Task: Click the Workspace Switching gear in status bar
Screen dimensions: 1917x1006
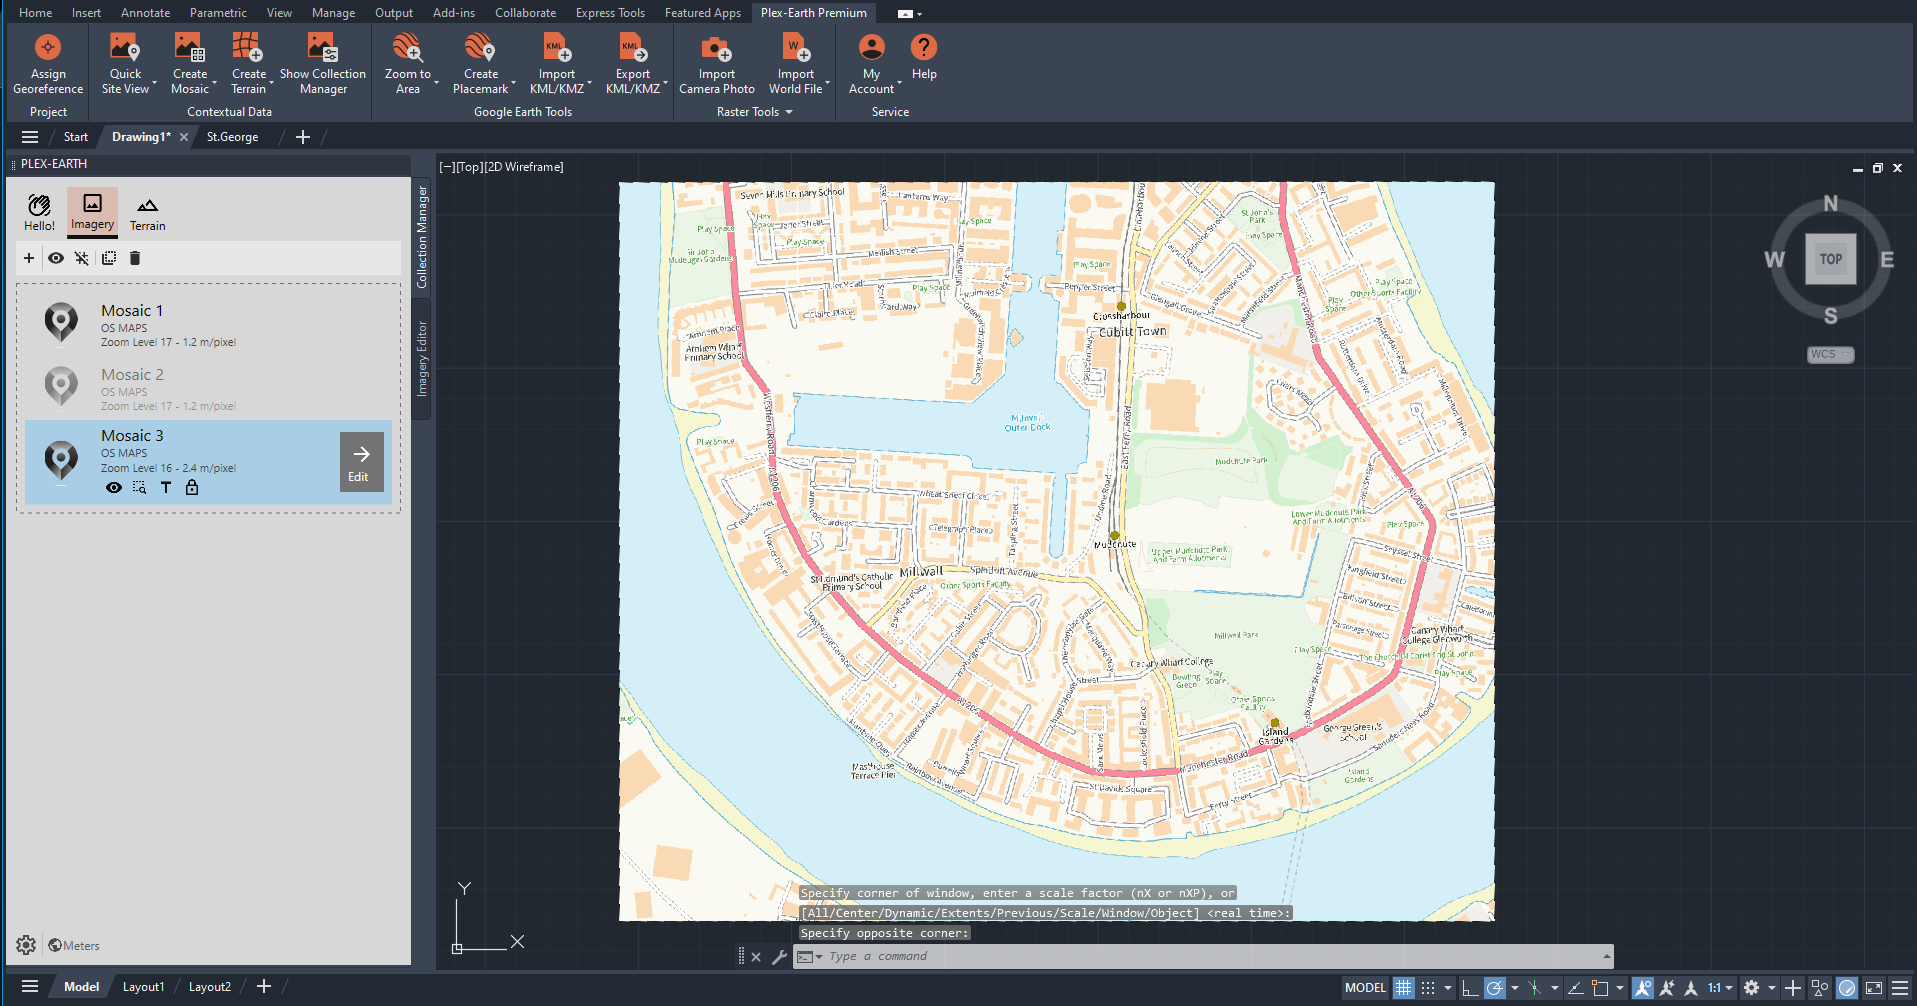Action: (x=1752, y=988)
